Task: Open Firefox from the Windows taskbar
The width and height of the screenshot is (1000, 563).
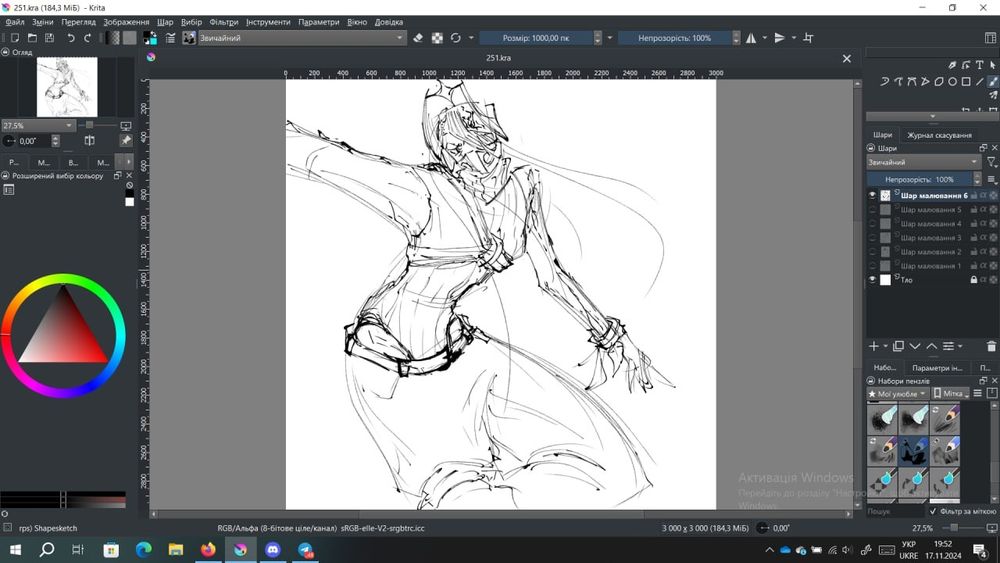Action: point(209,550)
